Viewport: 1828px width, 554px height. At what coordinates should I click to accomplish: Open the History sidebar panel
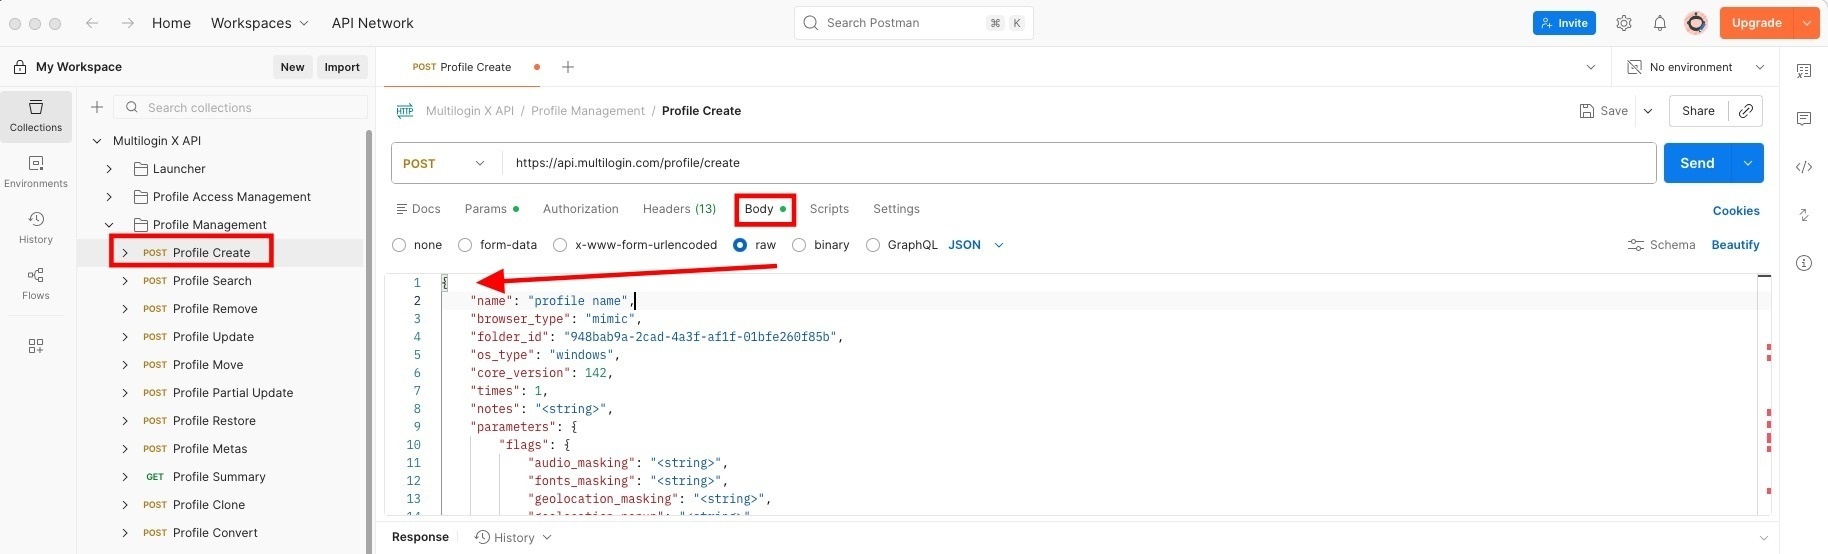36,228
